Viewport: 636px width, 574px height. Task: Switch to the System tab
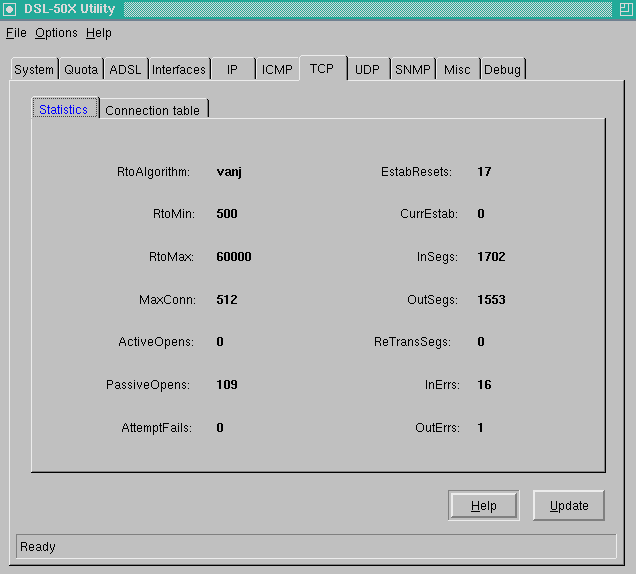[34, 69]
